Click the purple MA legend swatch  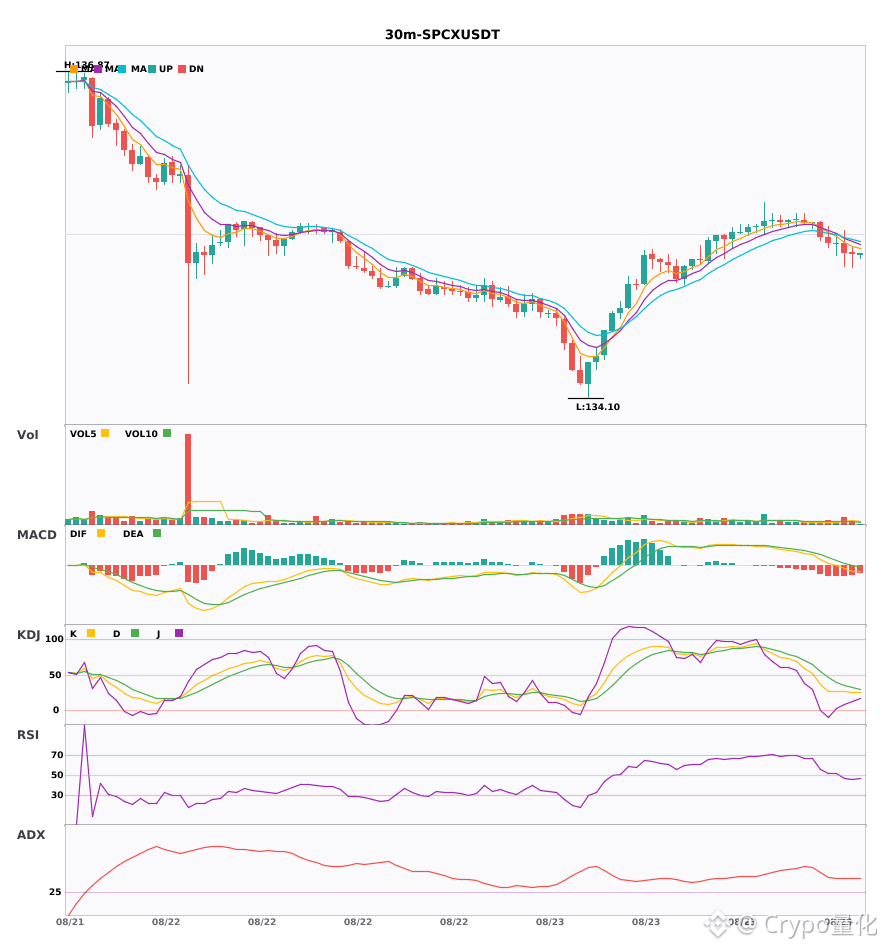pyautogui.click(x=98, y=69)
